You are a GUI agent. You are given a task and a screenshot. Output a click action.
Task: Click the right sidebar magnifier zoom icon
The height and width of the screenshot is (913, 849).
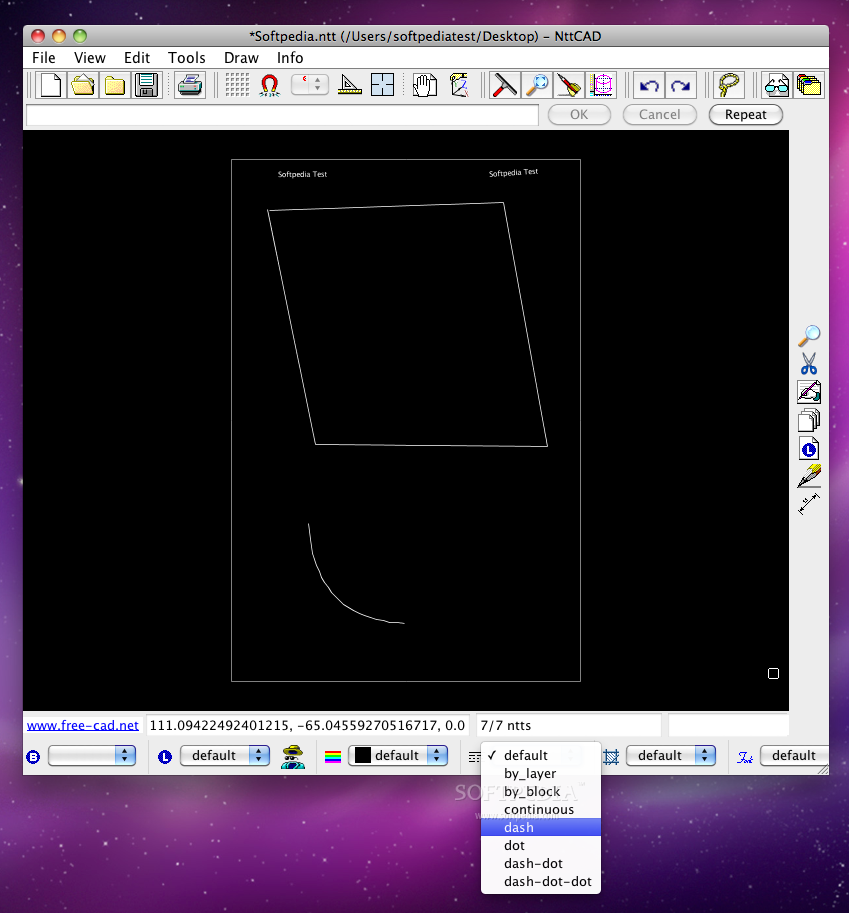point(809,336)
